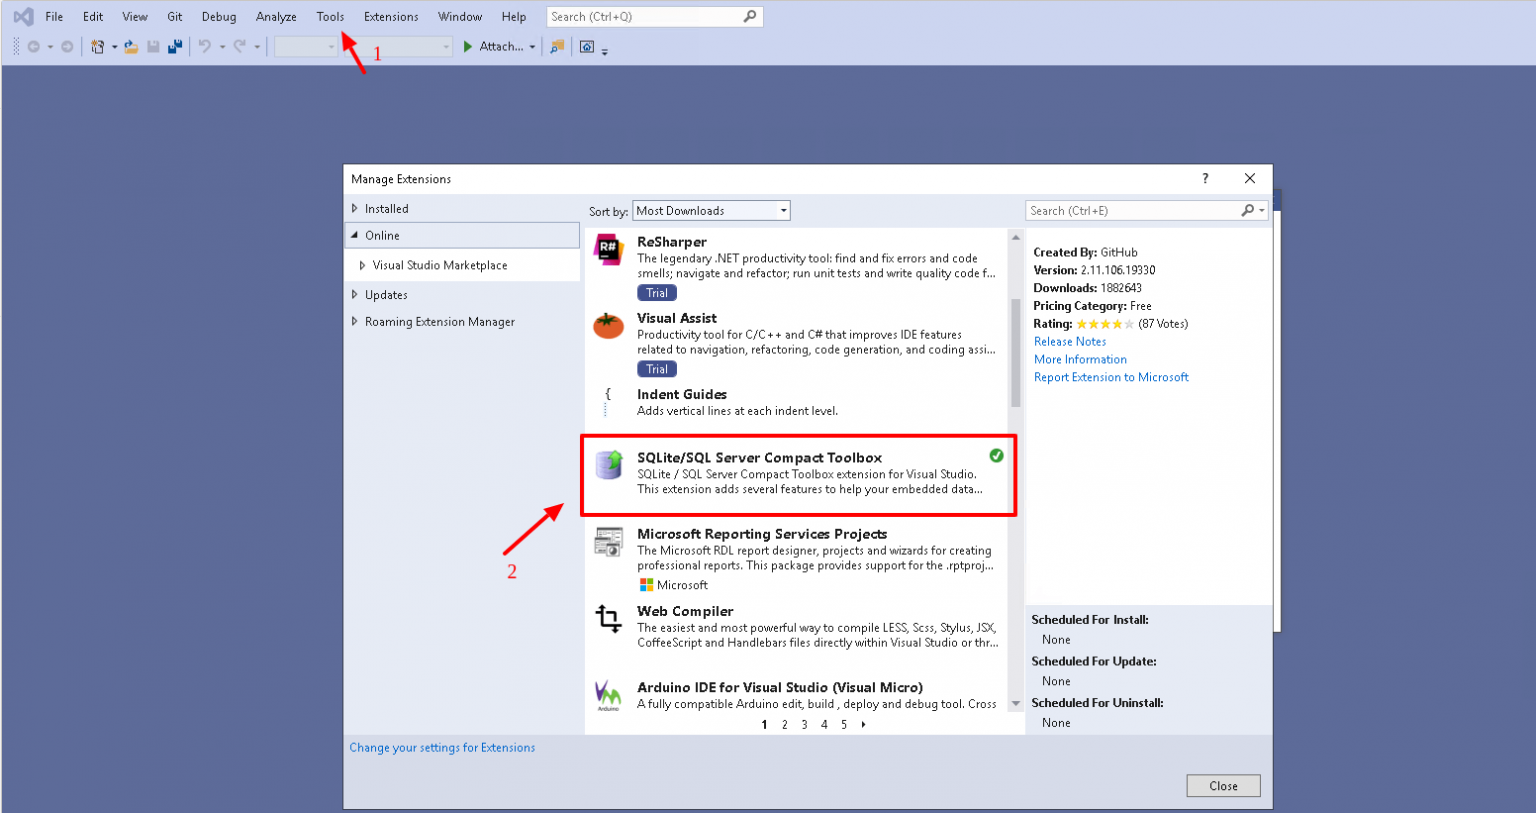Open the Extensions menu
Viewport: 1536px width, 813px height.
tap(390, 16)
